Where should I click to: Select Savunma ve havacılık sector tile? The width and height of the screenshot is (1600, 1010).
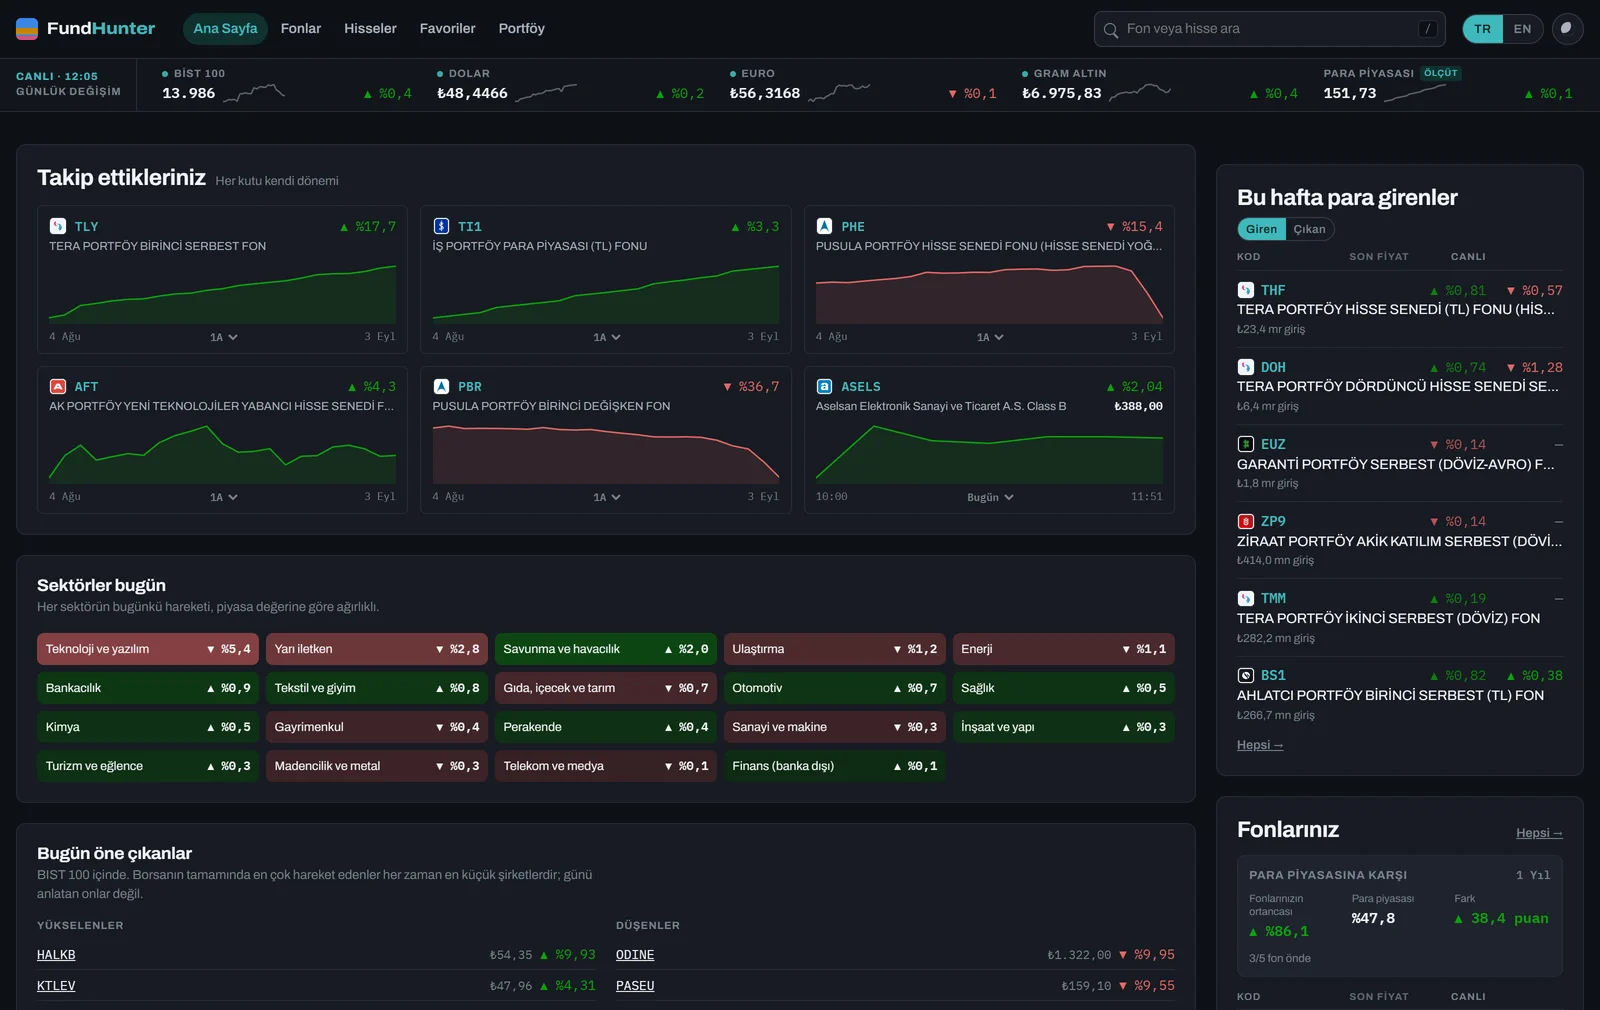pyautogui.click(x=606, y=649)
